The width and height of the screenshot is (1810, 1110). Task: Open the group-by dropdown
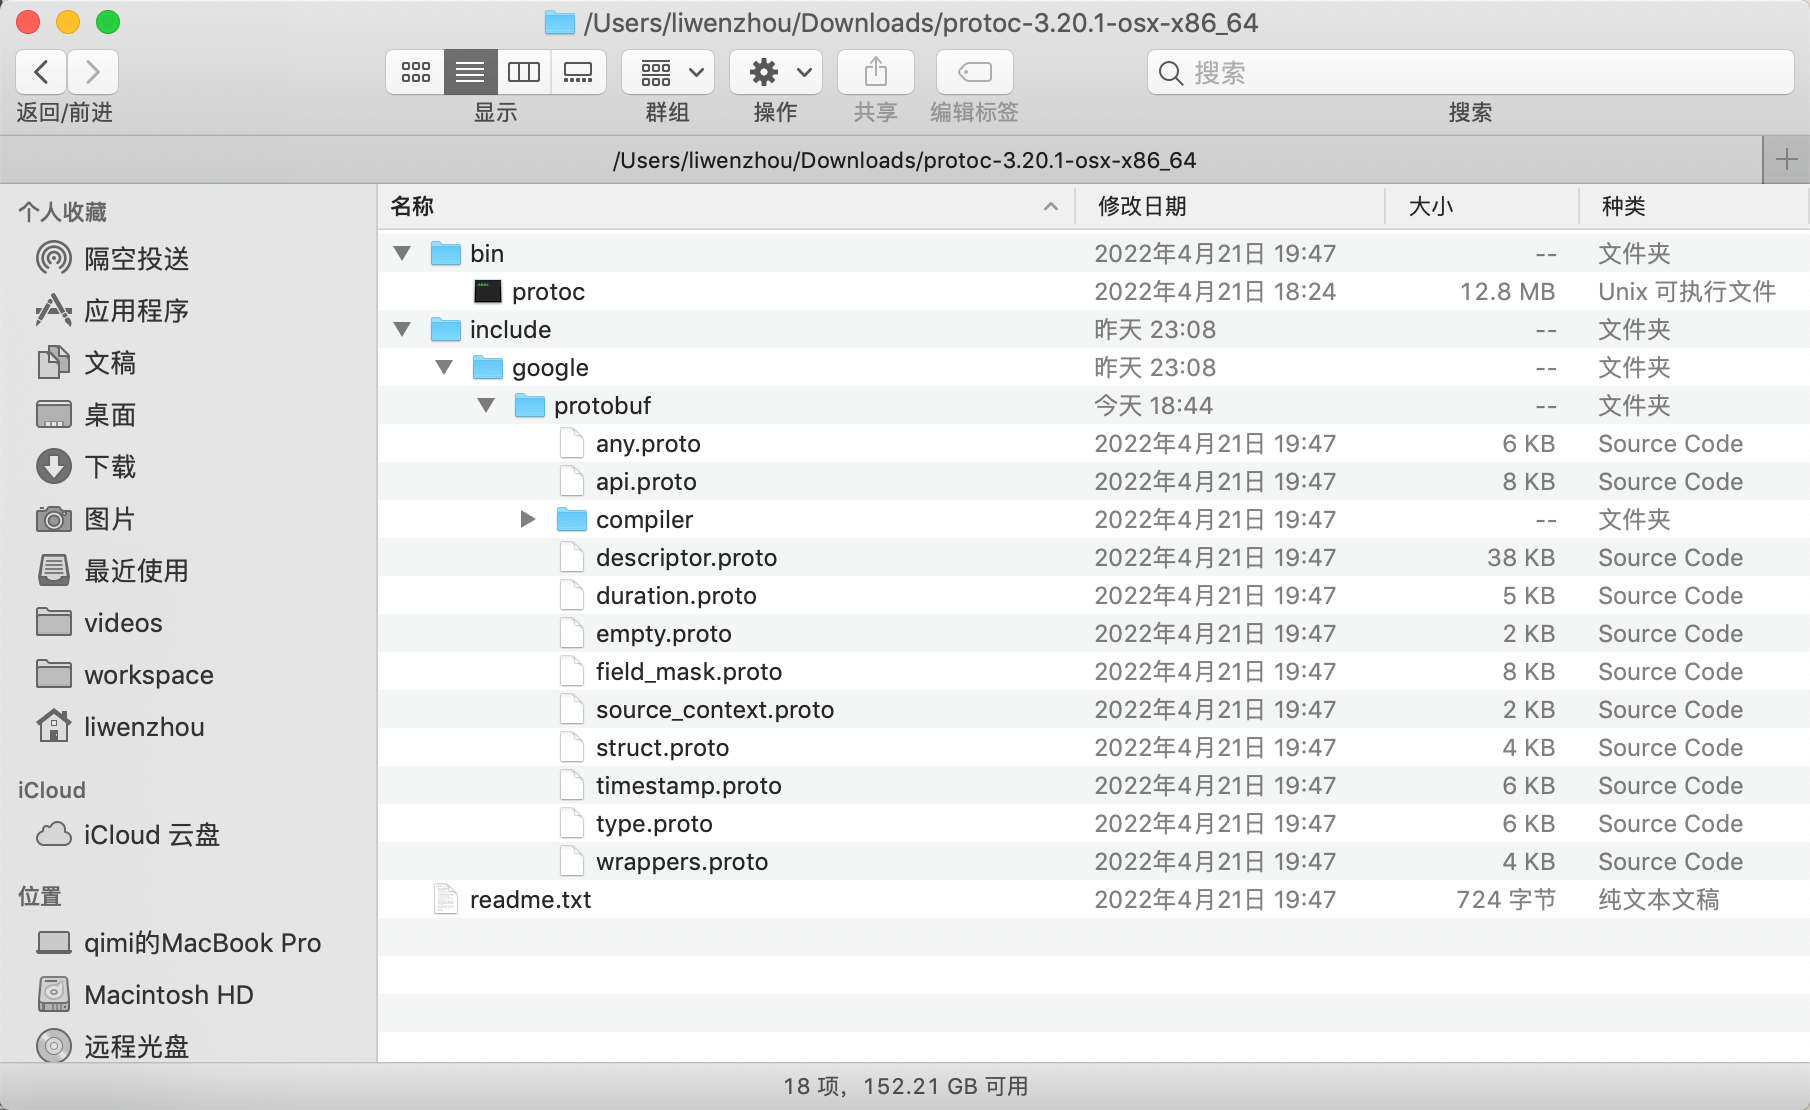tap(668, 72)
